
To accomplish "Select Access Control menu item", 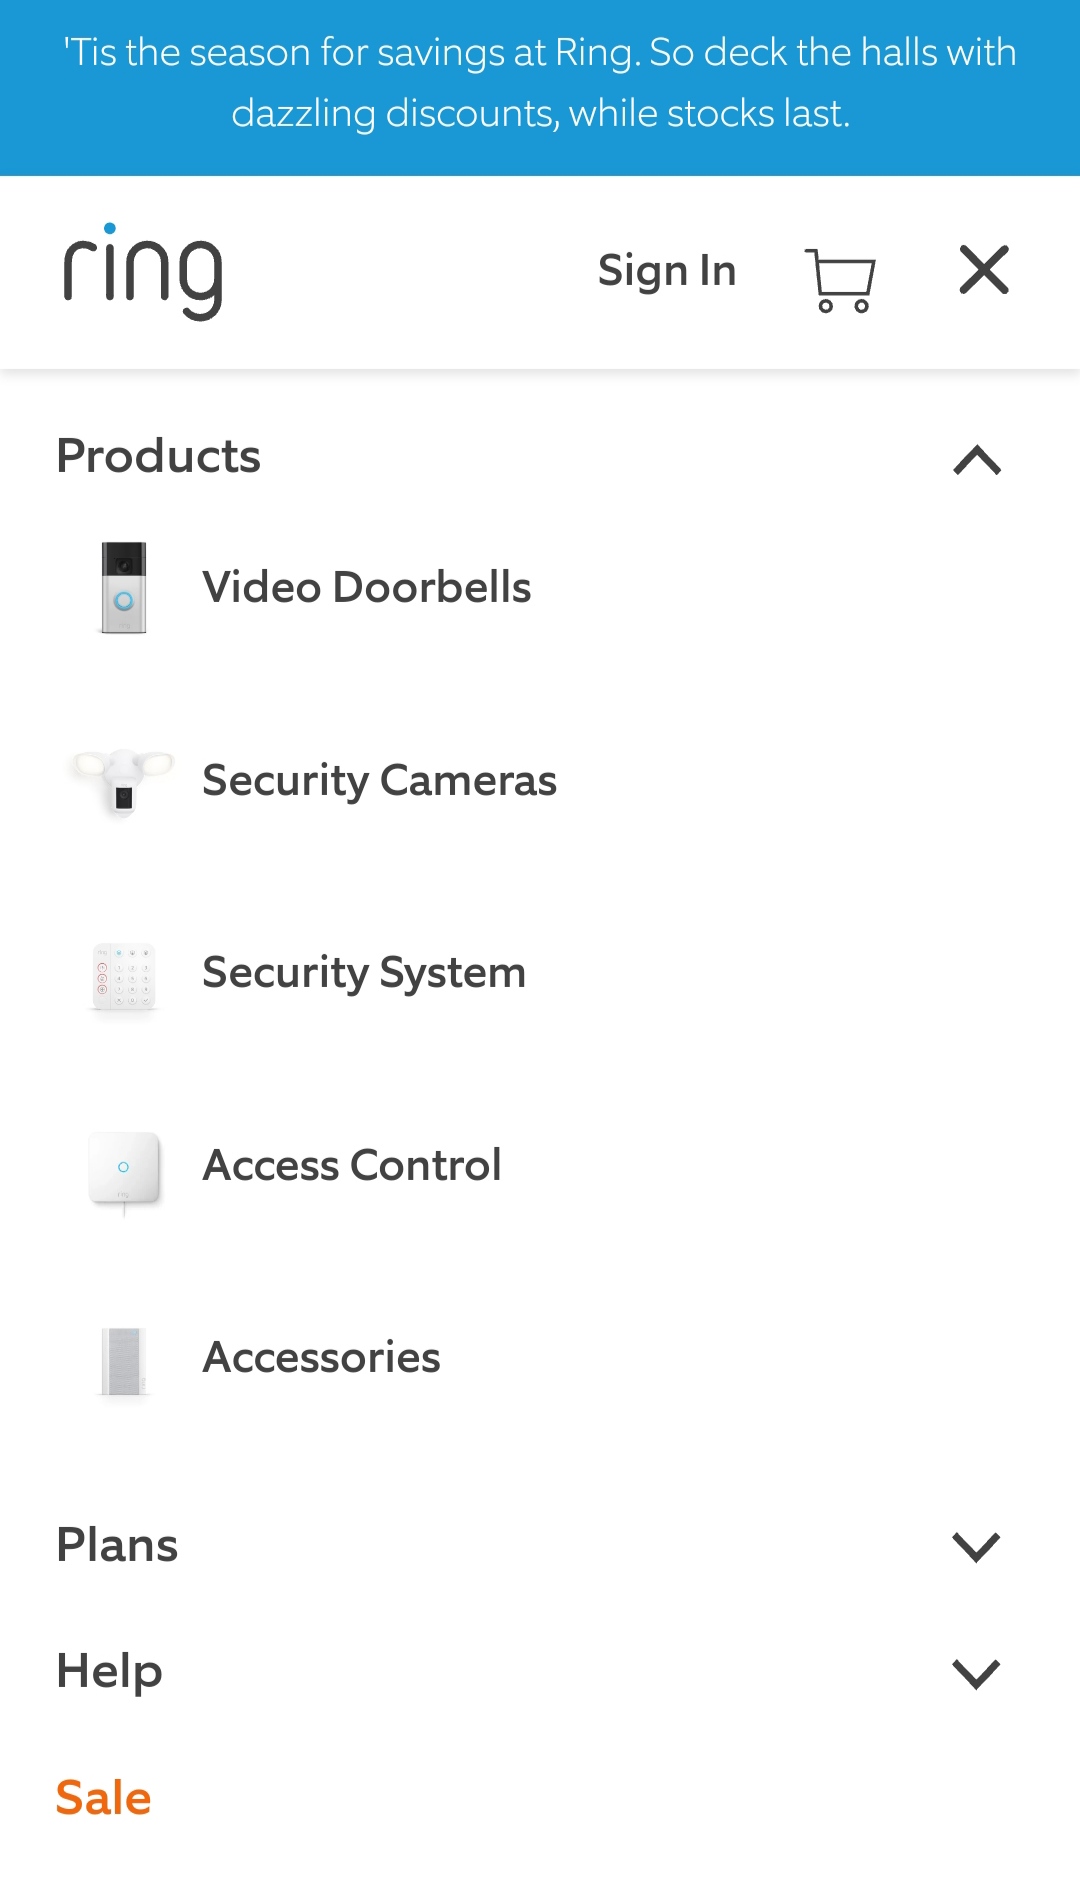I will point(352,1166).
